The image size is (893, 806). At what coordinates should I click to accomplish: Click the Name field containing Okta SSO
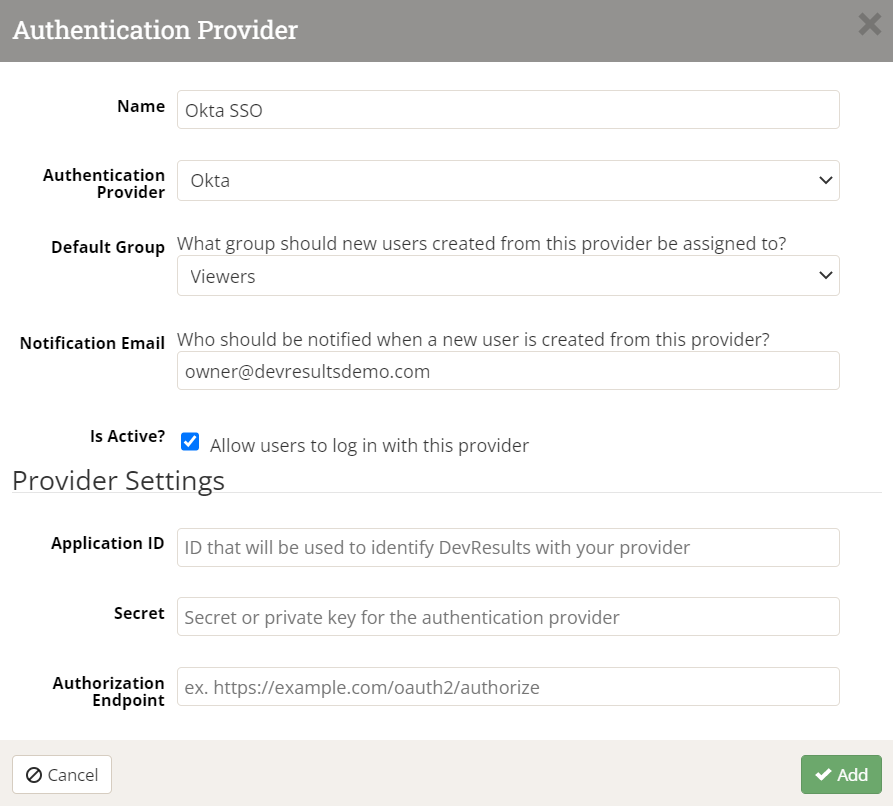(508, 109)
